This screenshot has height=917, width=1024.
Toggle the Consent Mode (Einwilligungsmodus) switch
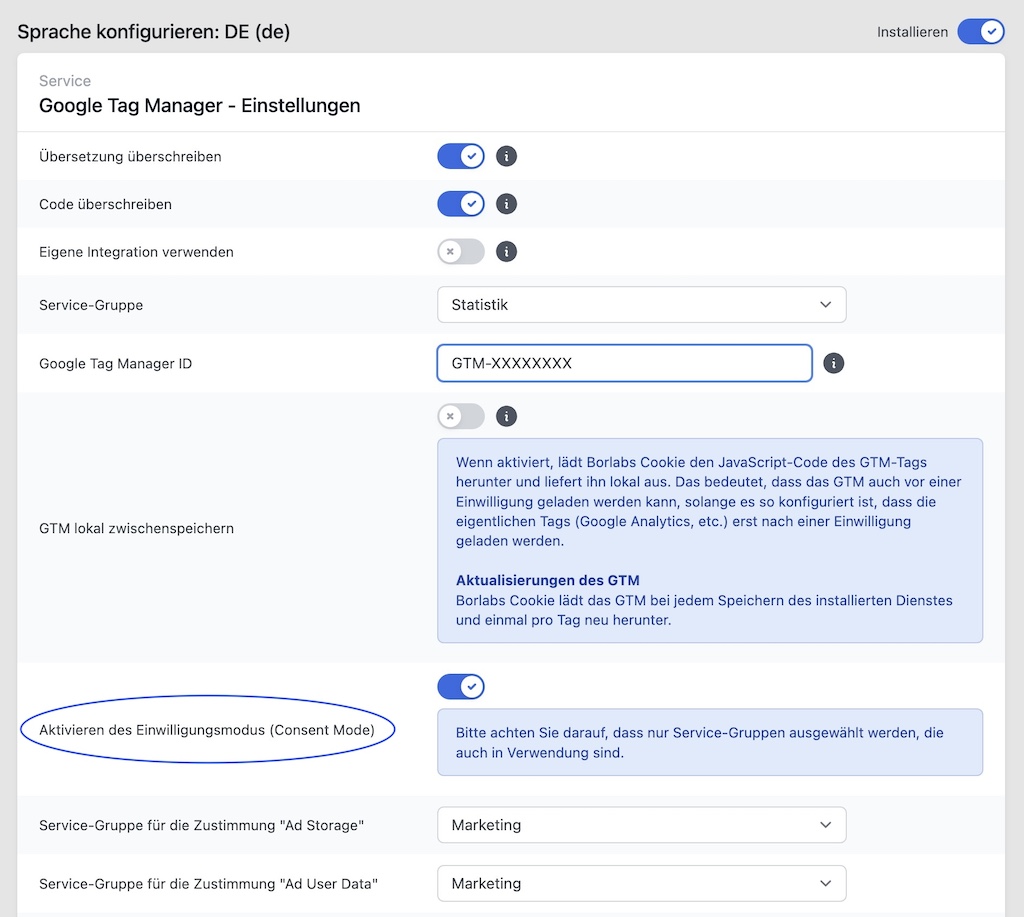pos(461,686)
